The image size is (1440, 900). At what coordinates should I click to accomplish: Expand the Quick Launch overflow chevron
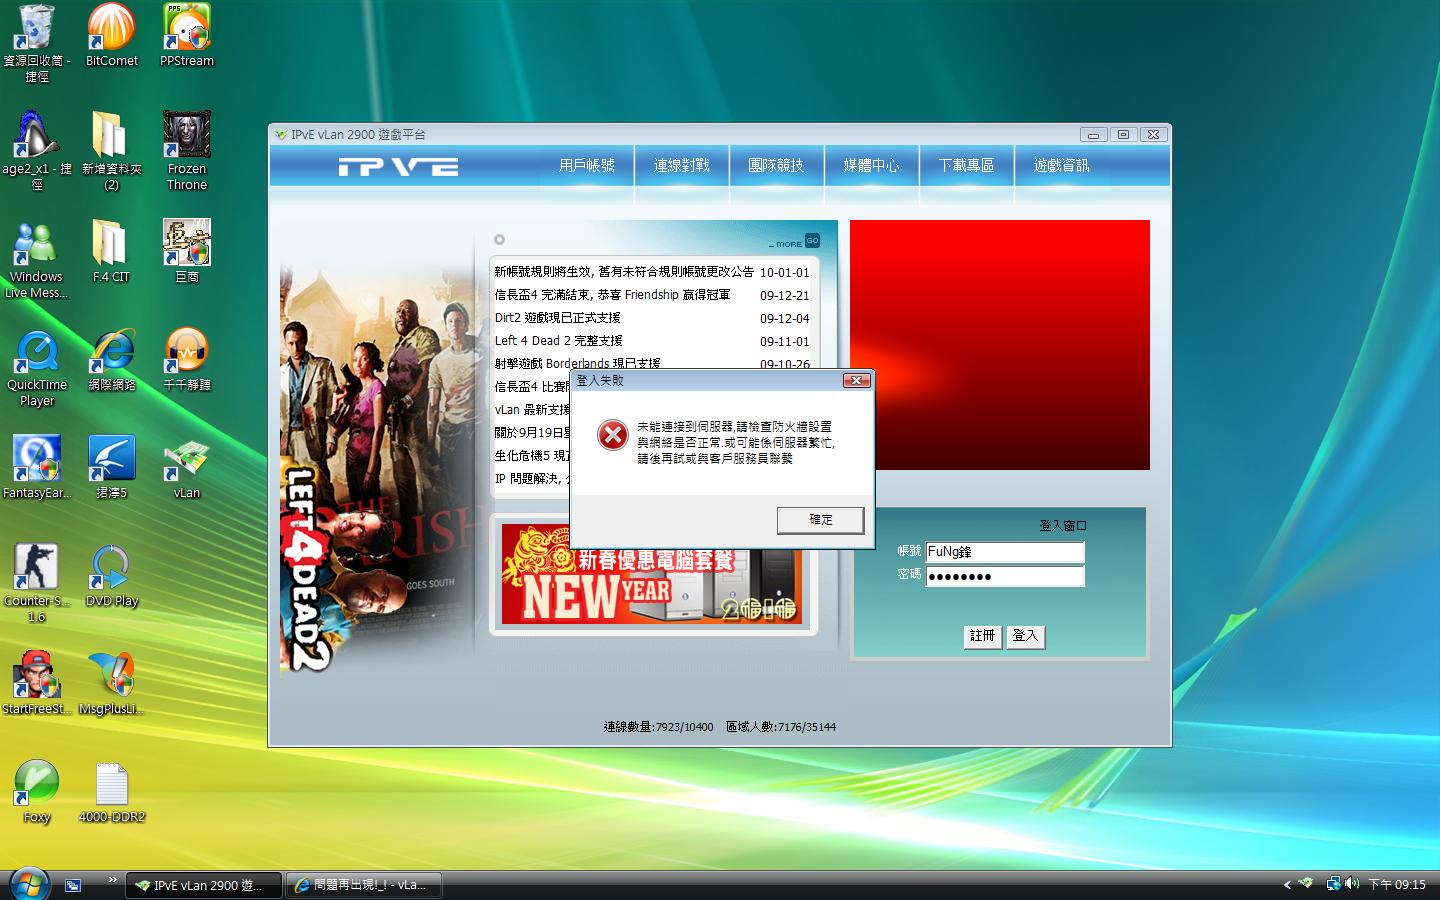(112, 881)
